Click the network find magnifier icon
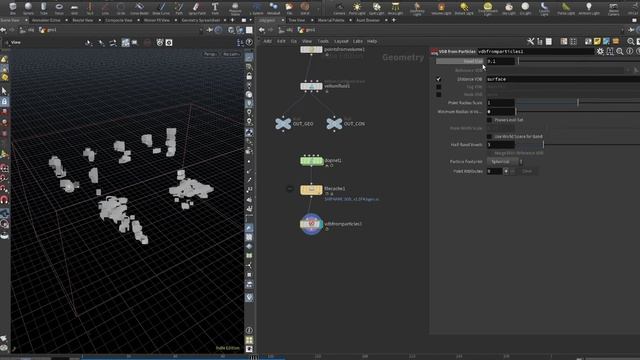 tap(631, 41)
